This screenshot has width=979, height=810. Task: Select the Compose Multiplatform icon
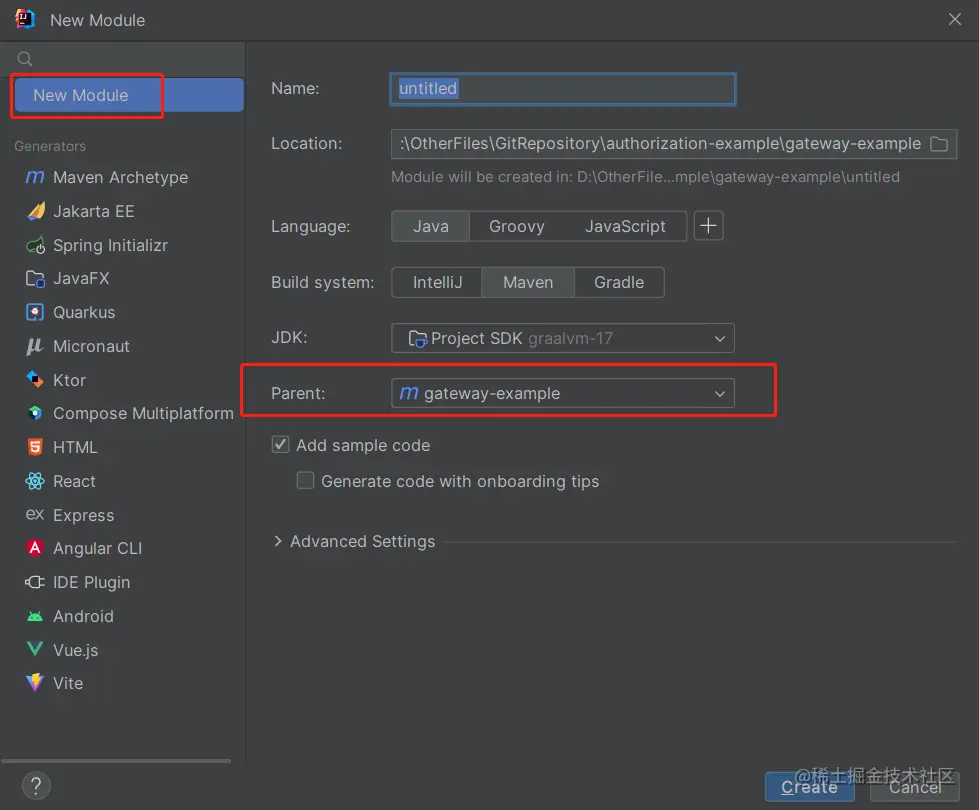35,413
